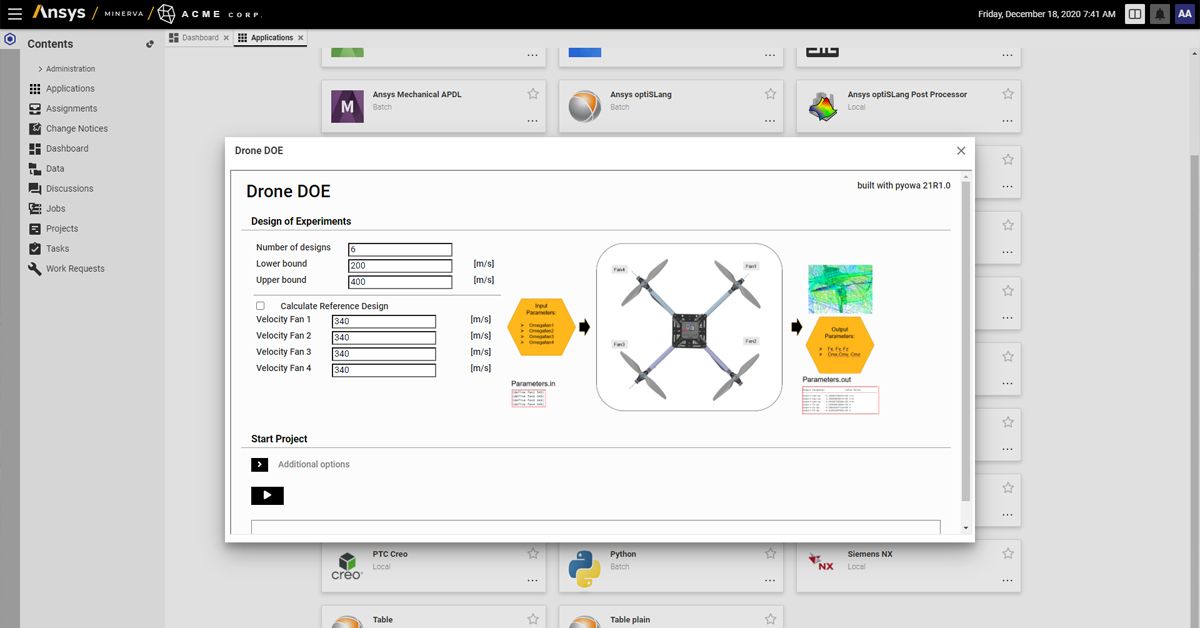Star the Table plain application

pos(770,619)
